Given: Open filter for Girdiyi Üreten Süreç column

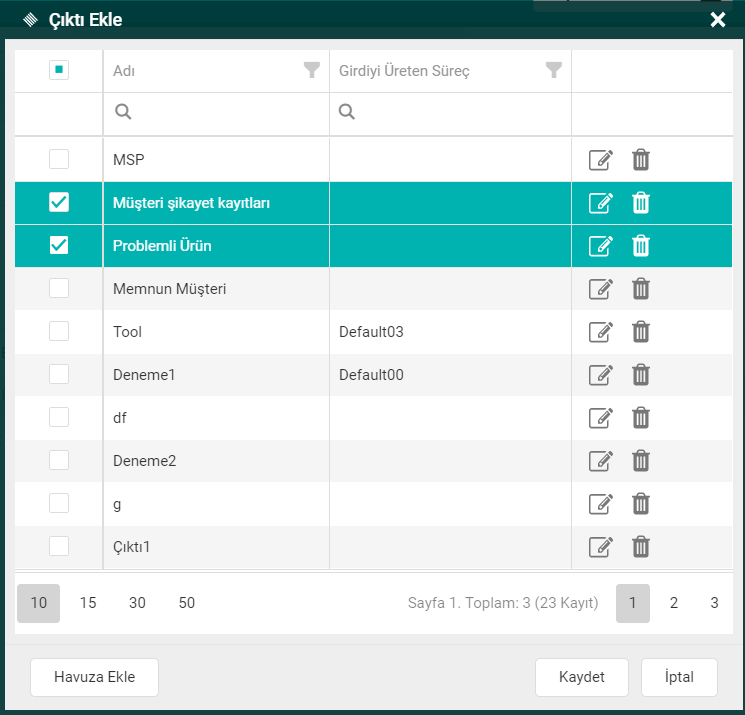Looking at the screenshot, I should click(553, 70).
